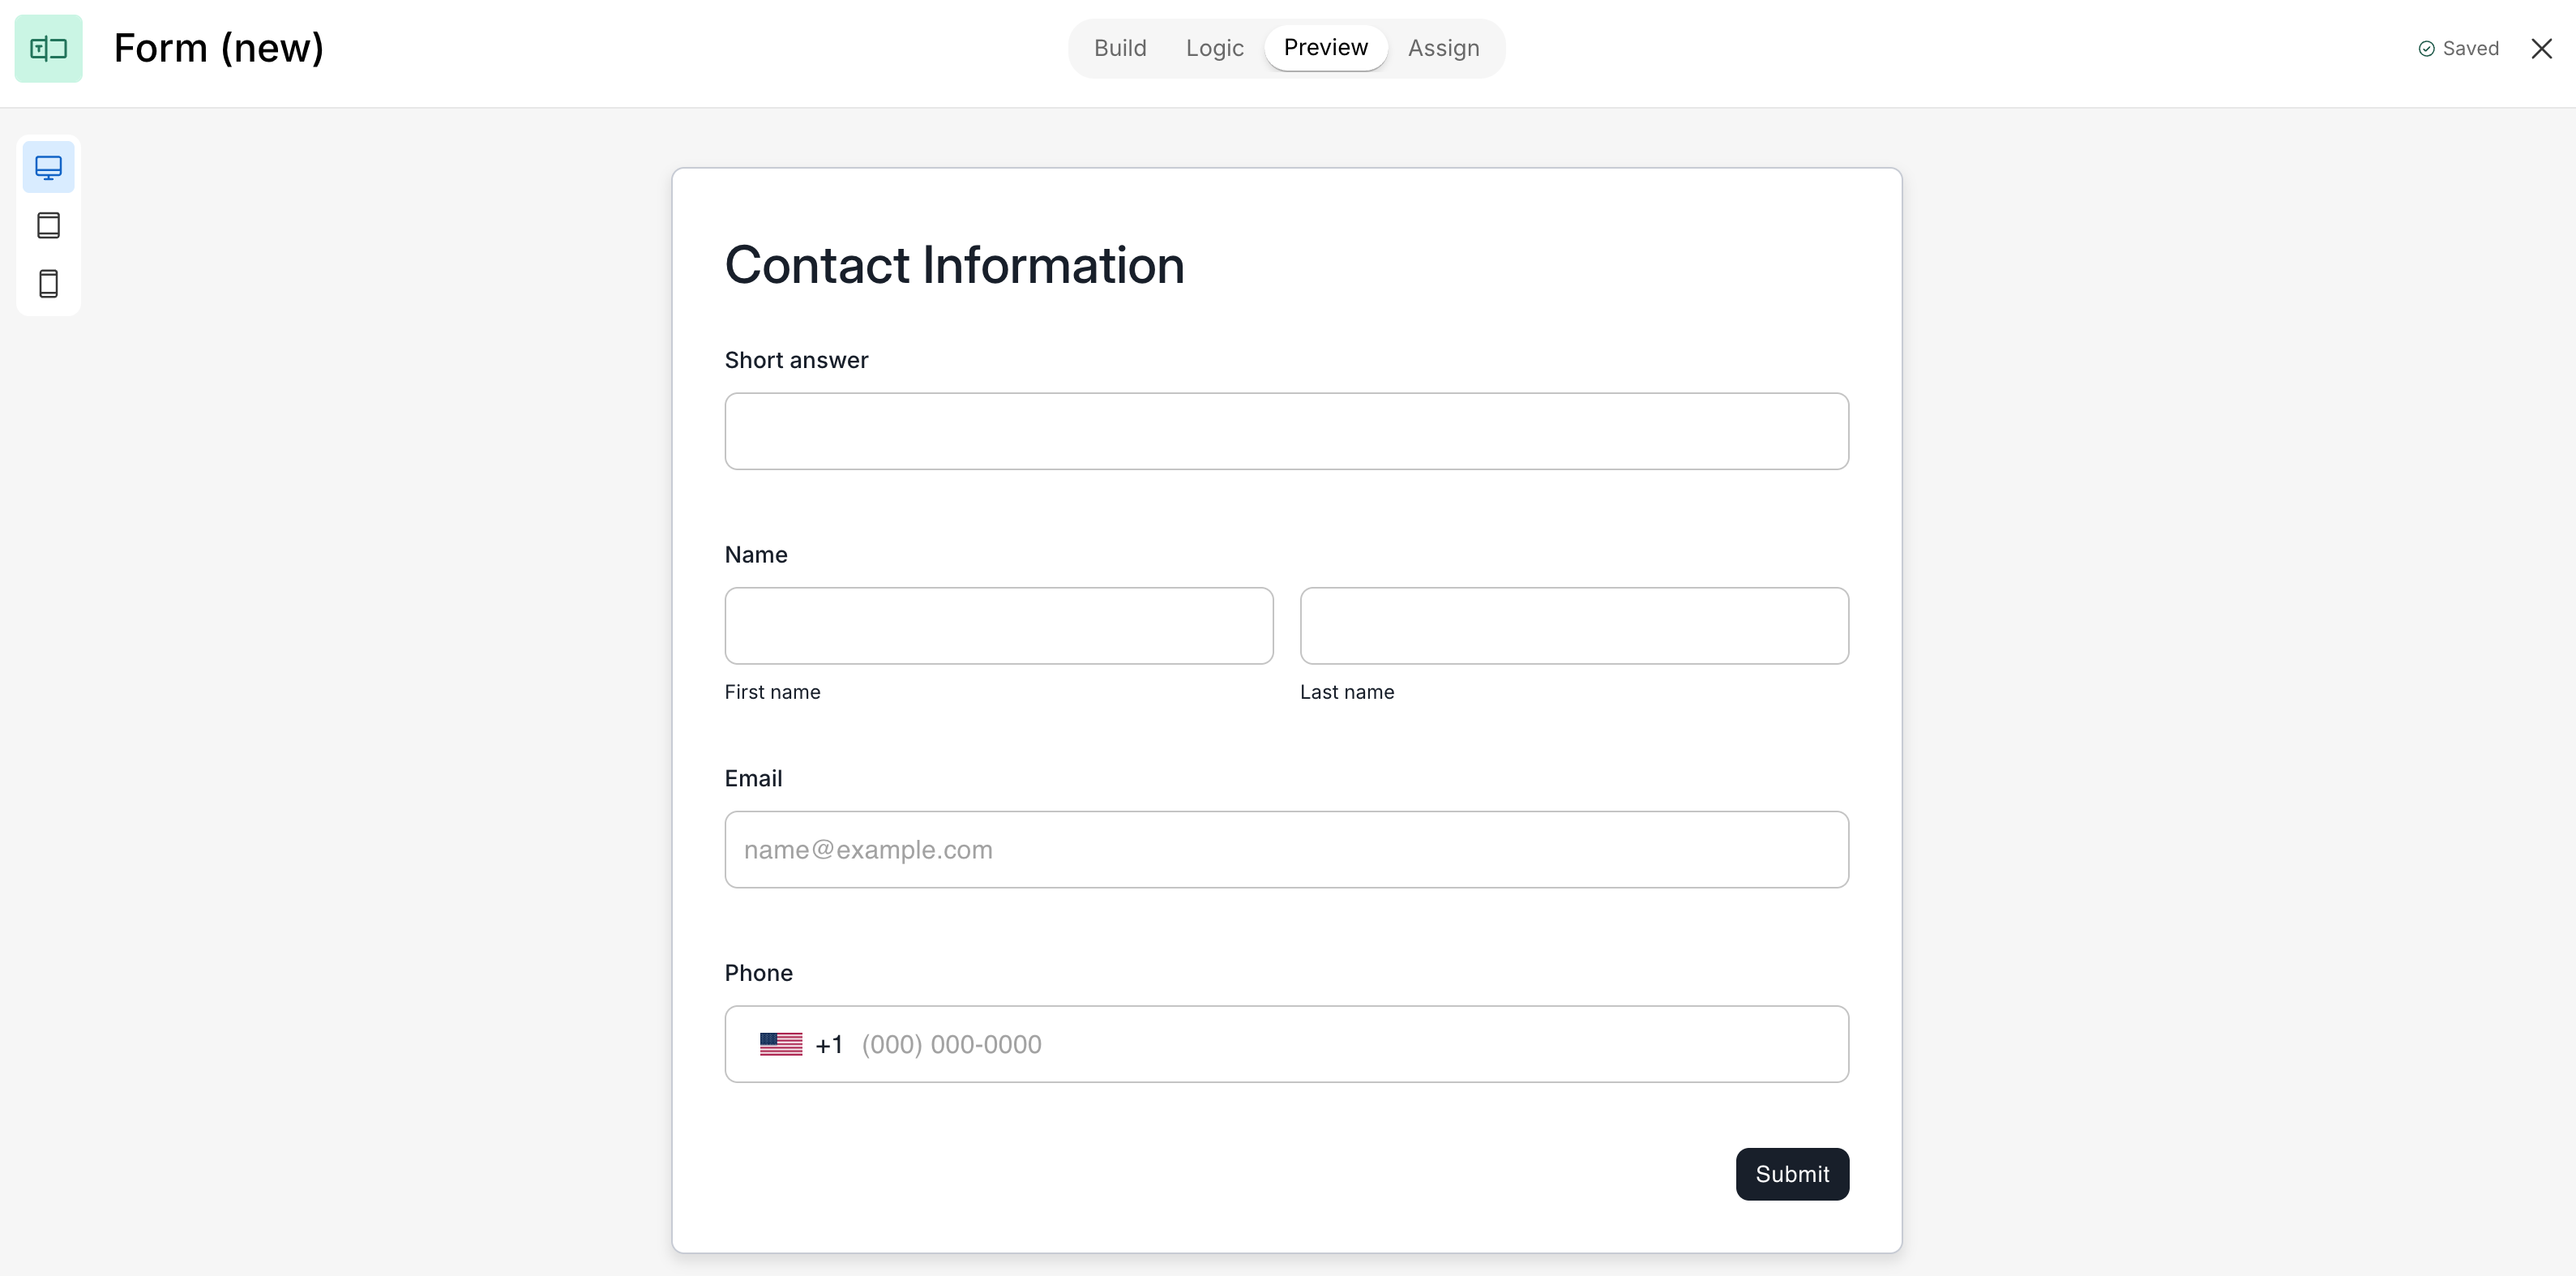Open the Build tab
Viewport: 2576px width, 1276px height.
(x=1120, y=48)
